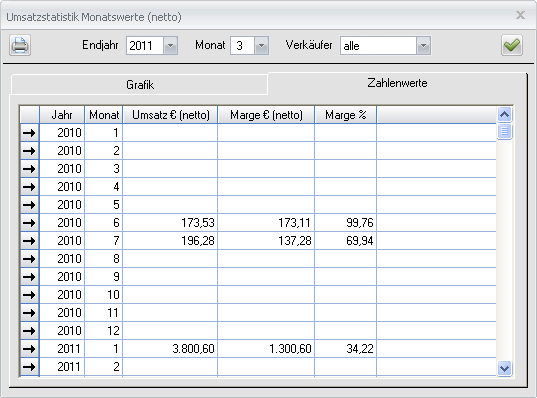Click the Monat field showing 3

point(242,46)
